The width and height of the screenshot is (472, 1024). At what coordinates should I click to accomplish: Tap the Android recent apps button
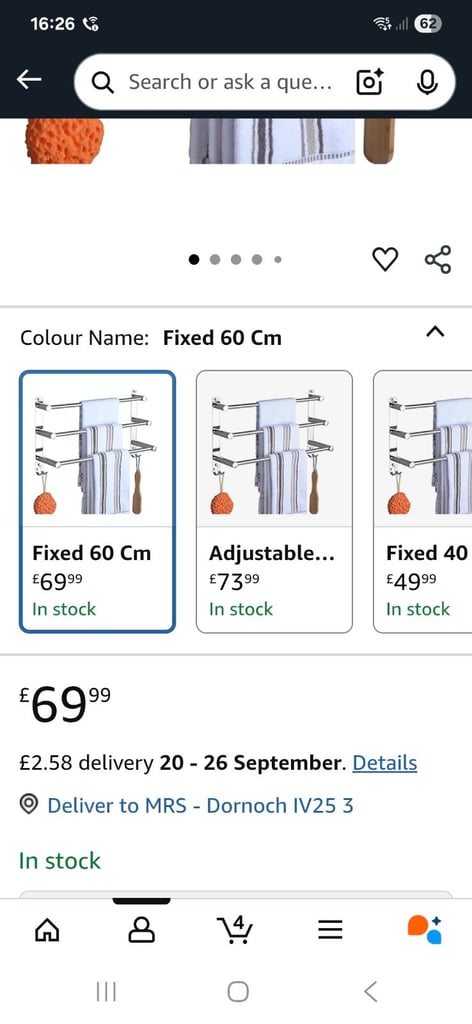(106, 992)
